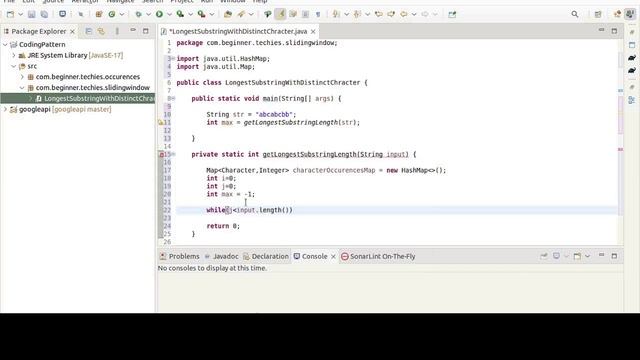Click the New file wizard icon

click(x=10, y=14)
